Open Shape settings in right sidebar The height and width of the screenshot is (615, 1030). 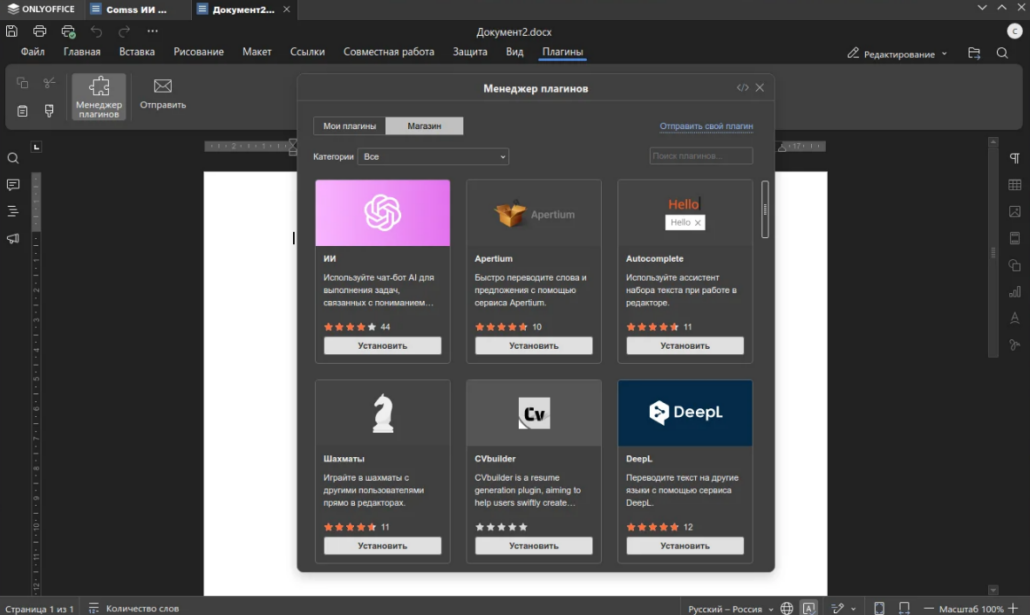coord(1015,265)
